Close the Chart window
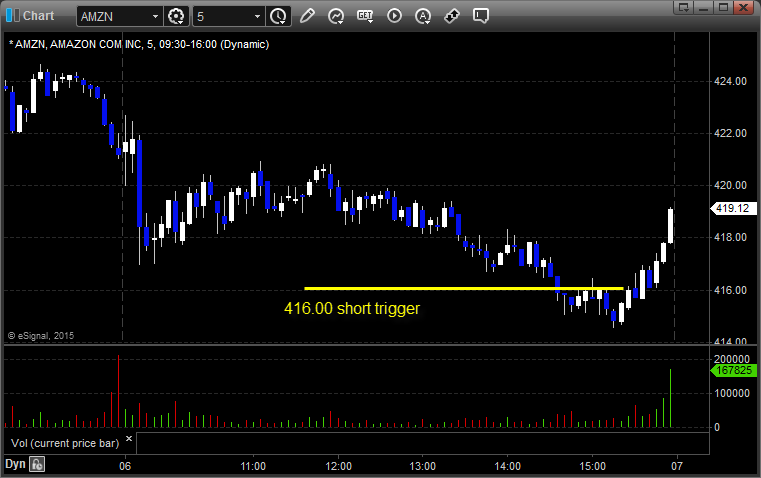 (744, 7)
